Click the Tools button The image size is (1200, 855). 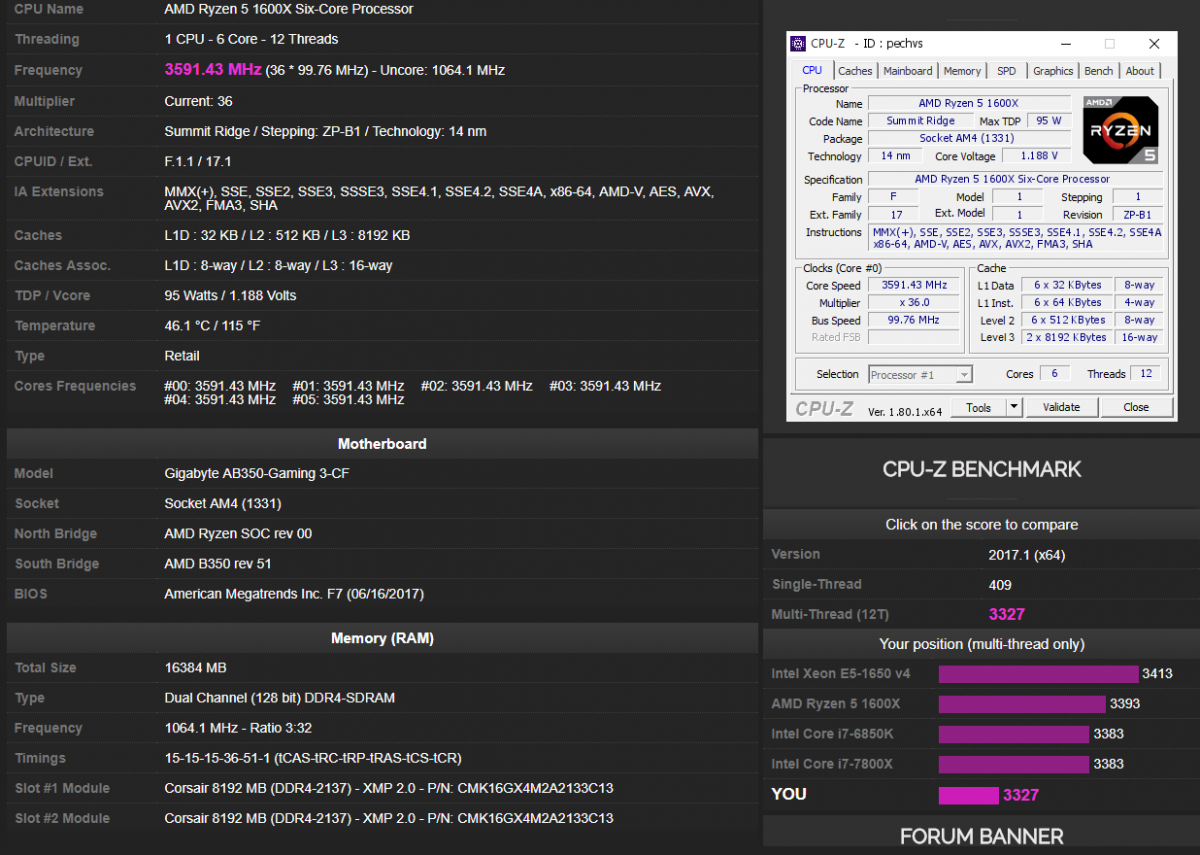click(978, 407)
